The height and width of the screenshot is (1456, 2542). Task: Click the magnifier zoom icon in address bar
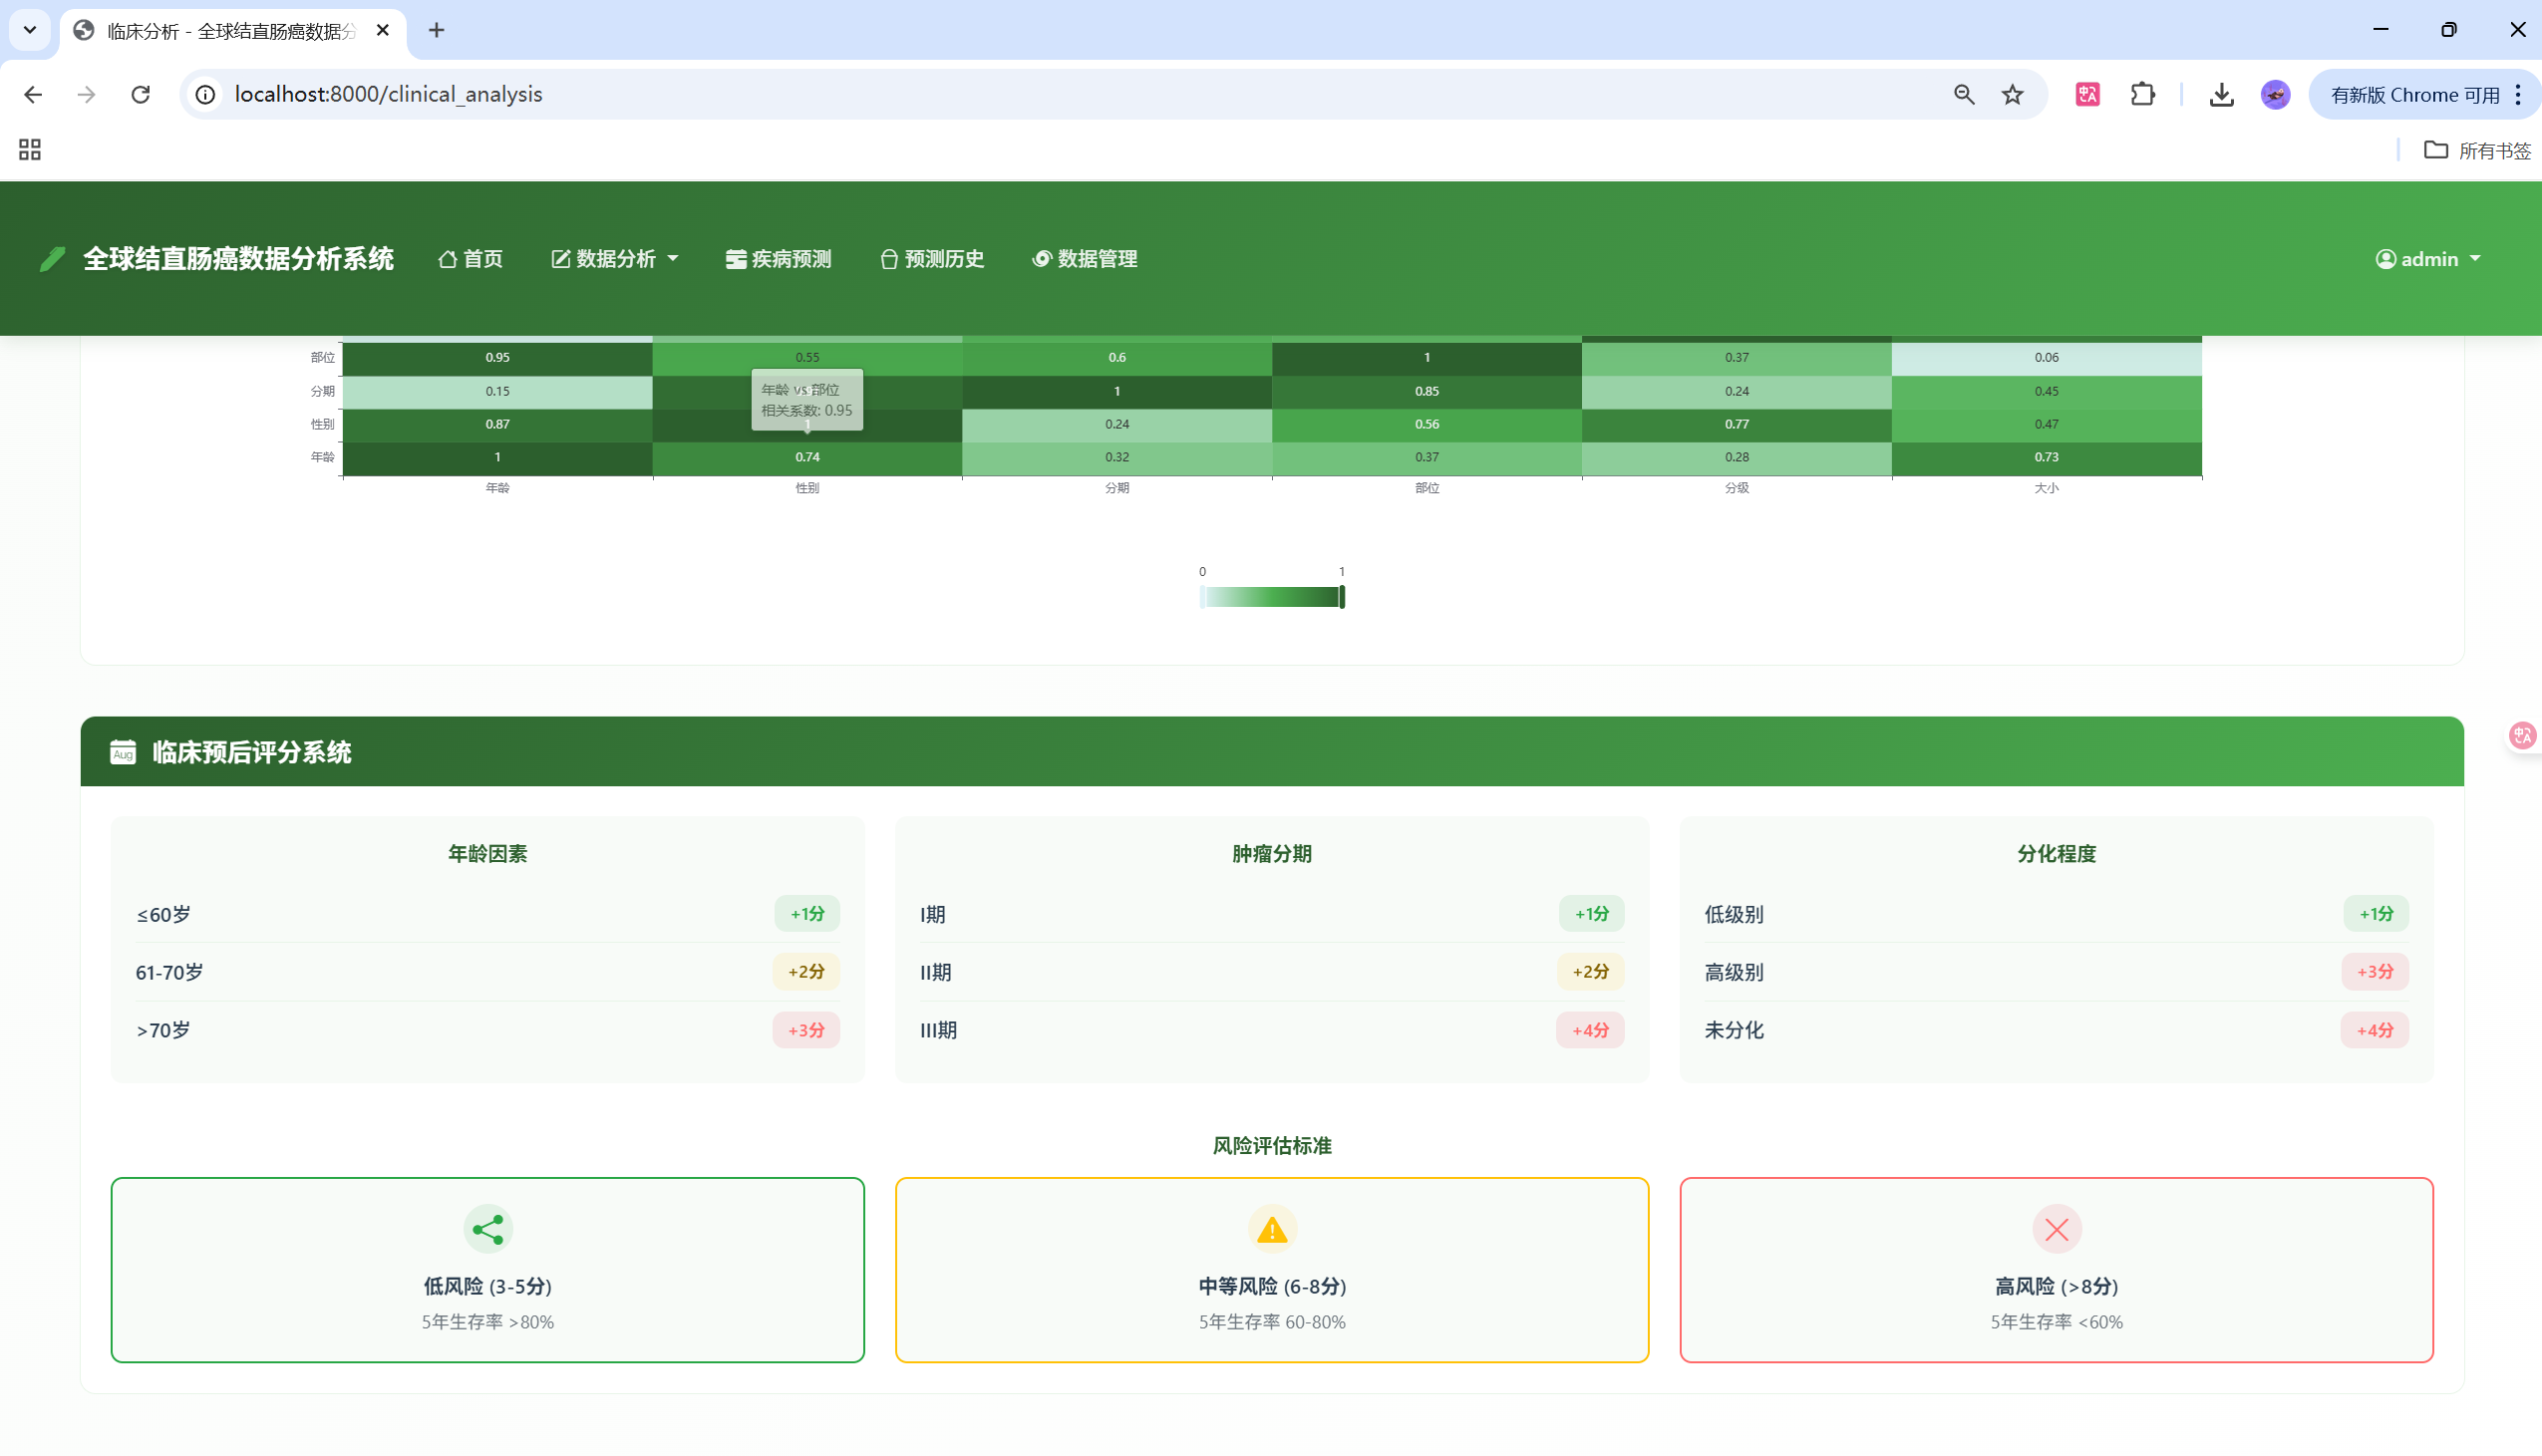1963,94
